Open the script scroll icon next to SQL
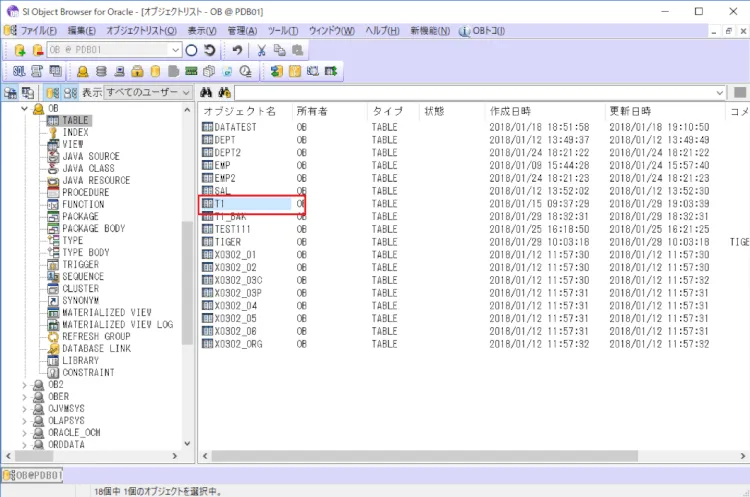 pyautogui.click(x=37, y=71)
